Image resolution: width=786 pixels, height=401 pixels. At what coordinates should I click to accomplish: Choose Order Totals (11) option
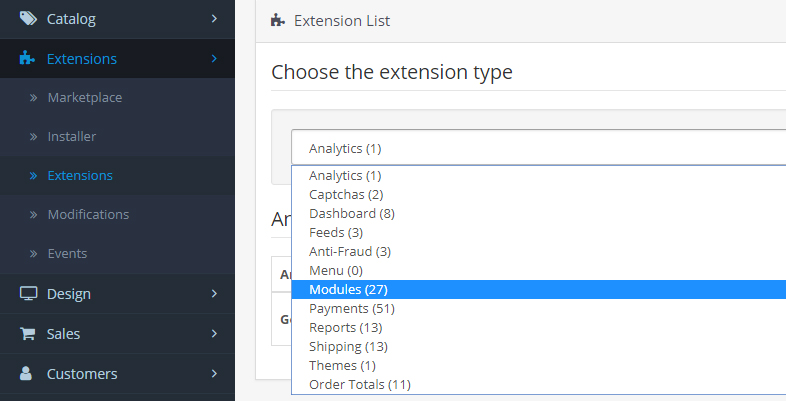[360, 385]
